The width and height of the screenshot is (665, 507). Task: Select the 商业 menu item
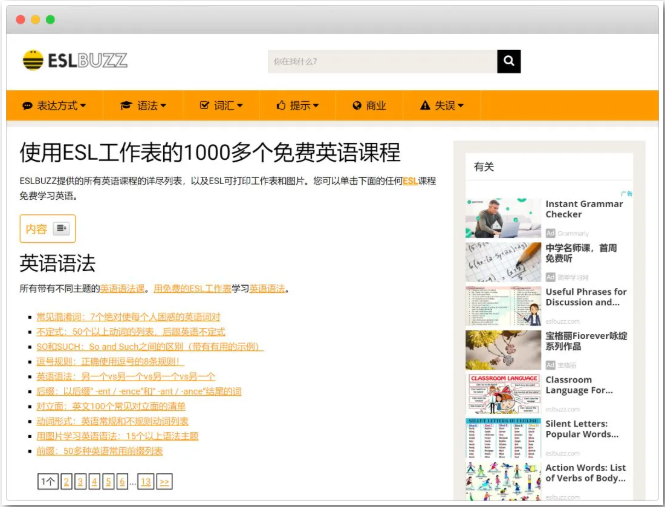376,105
